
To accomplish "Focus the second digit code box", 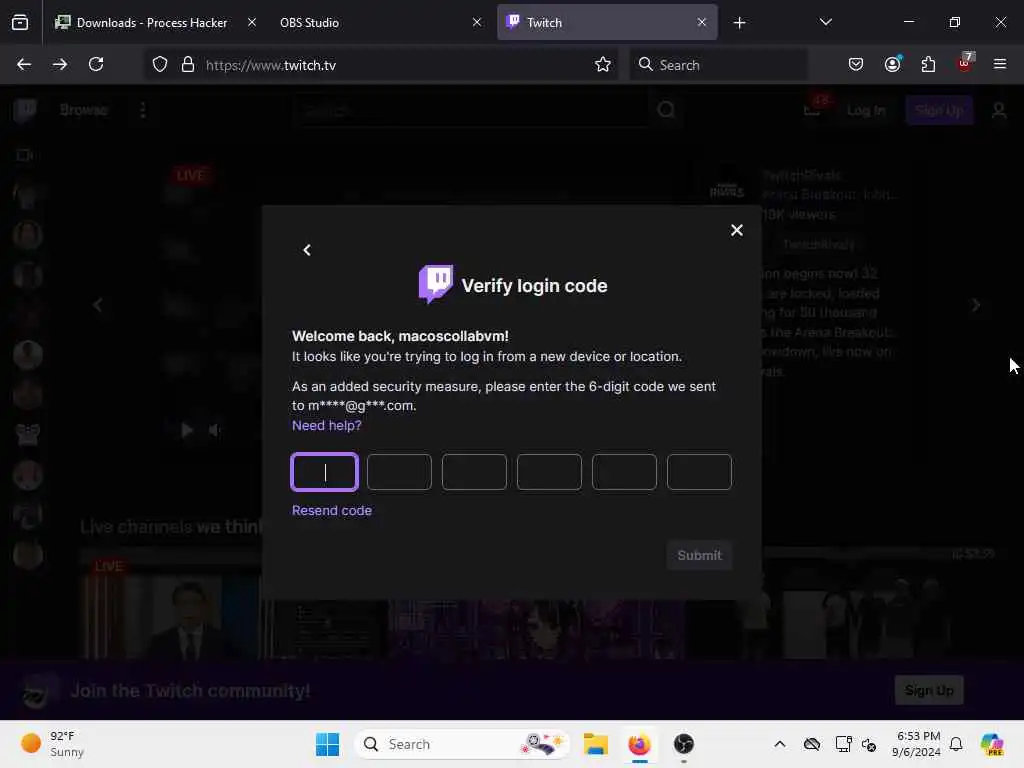I will [x=399, y=472].
